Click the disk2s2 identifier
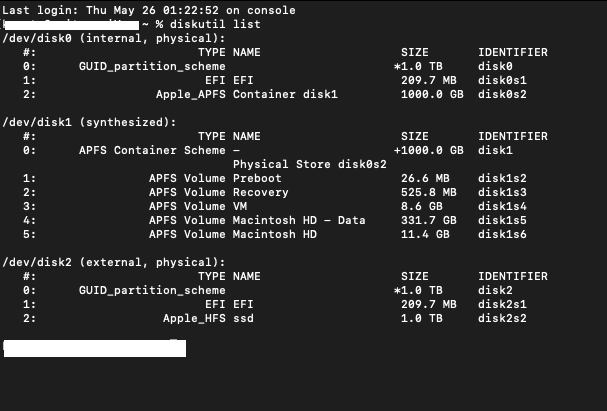Image resolution: width=607 pixels, height=411 pixels. 502,318
